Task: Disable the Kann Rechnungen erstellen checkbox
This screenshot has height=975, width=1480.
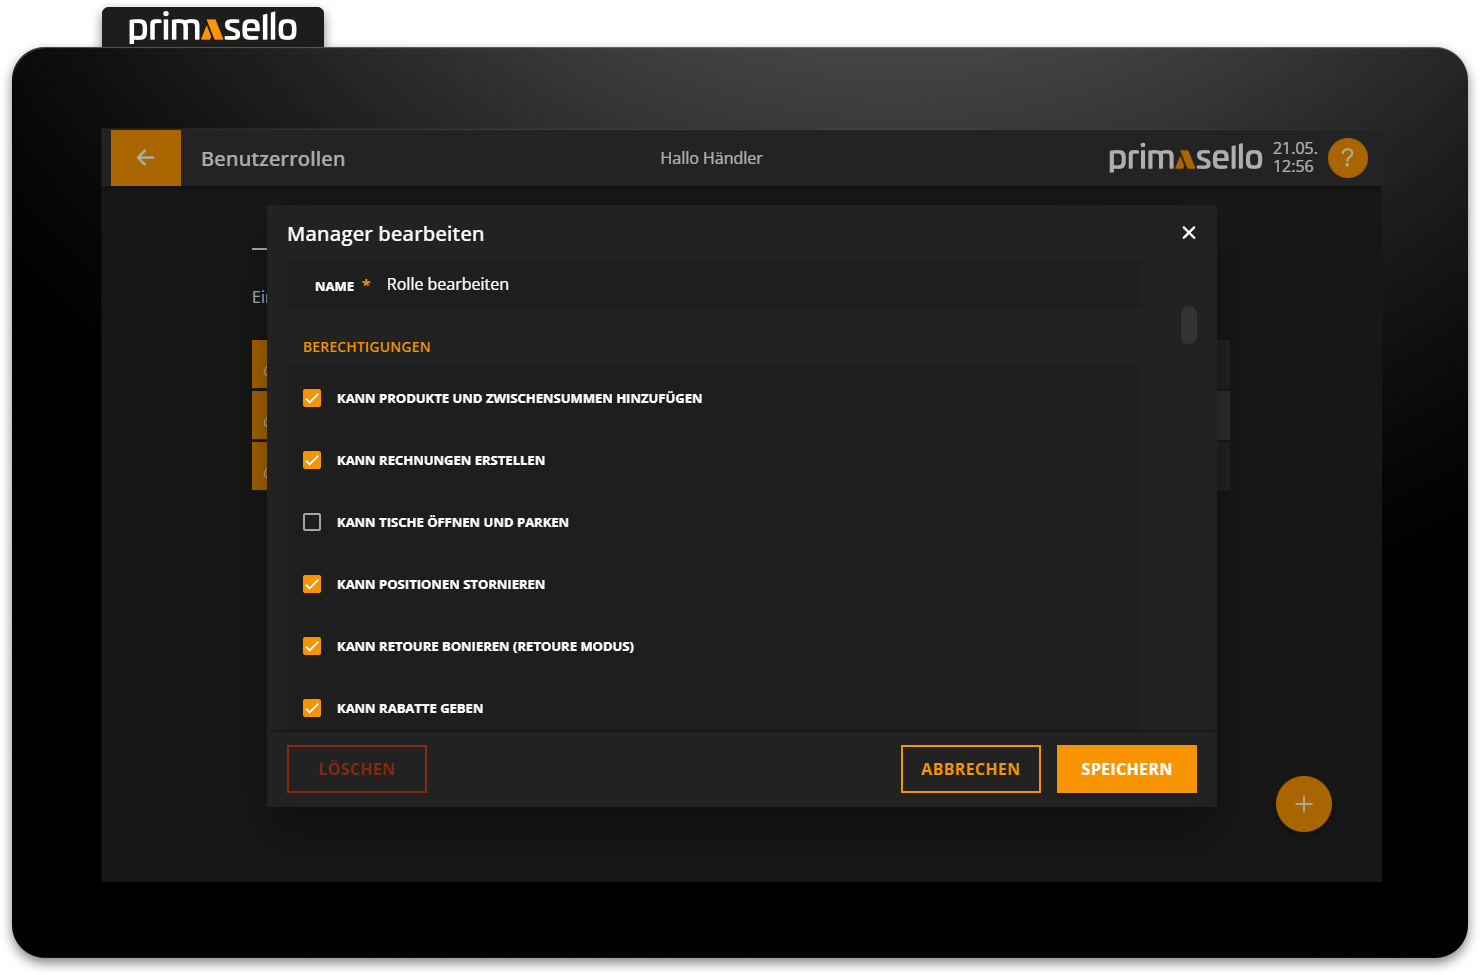Action: click(312, 460)
